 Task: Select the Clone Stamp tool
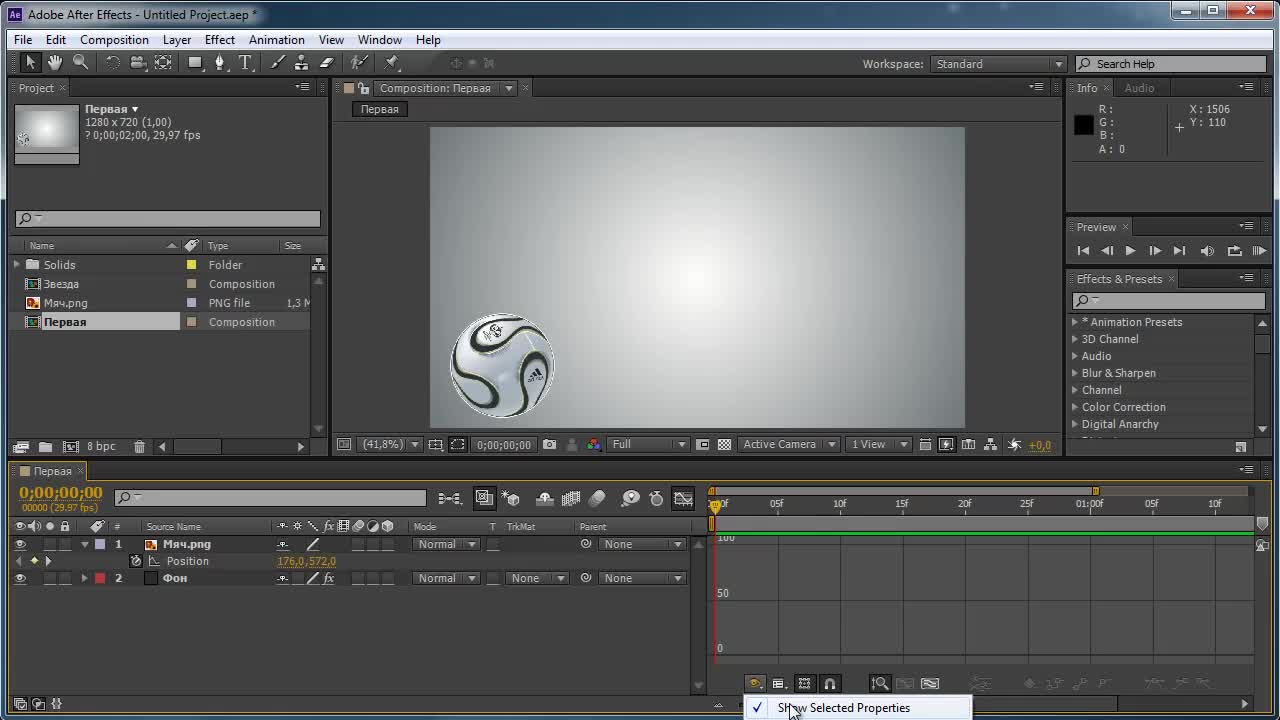pos(302,63)
